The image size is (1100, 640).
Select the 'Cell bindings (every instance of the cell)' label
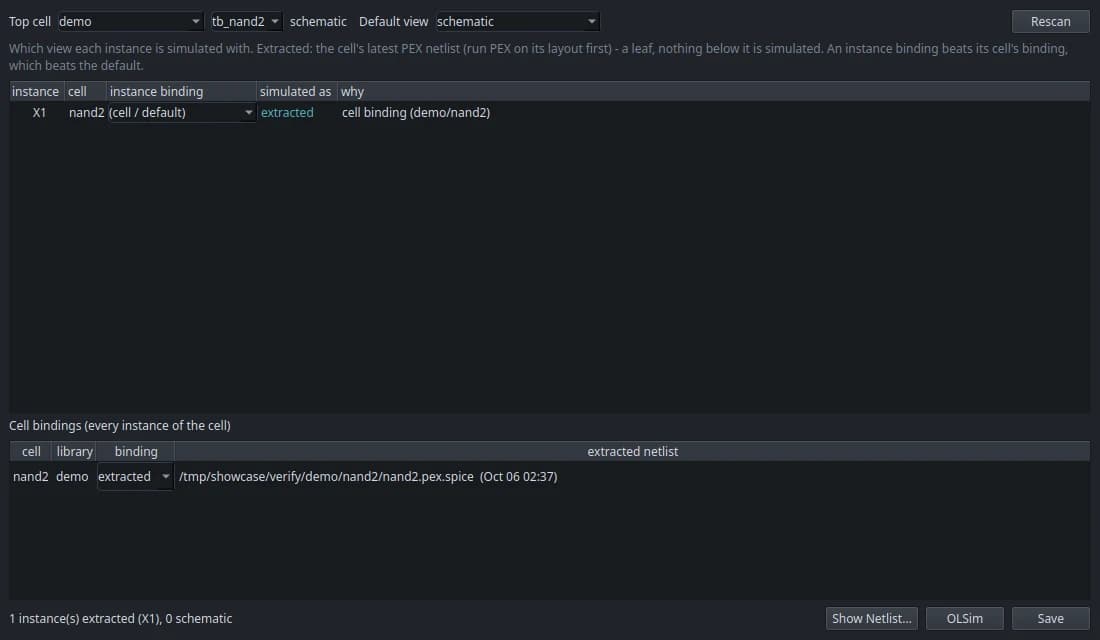click(120, 425)
